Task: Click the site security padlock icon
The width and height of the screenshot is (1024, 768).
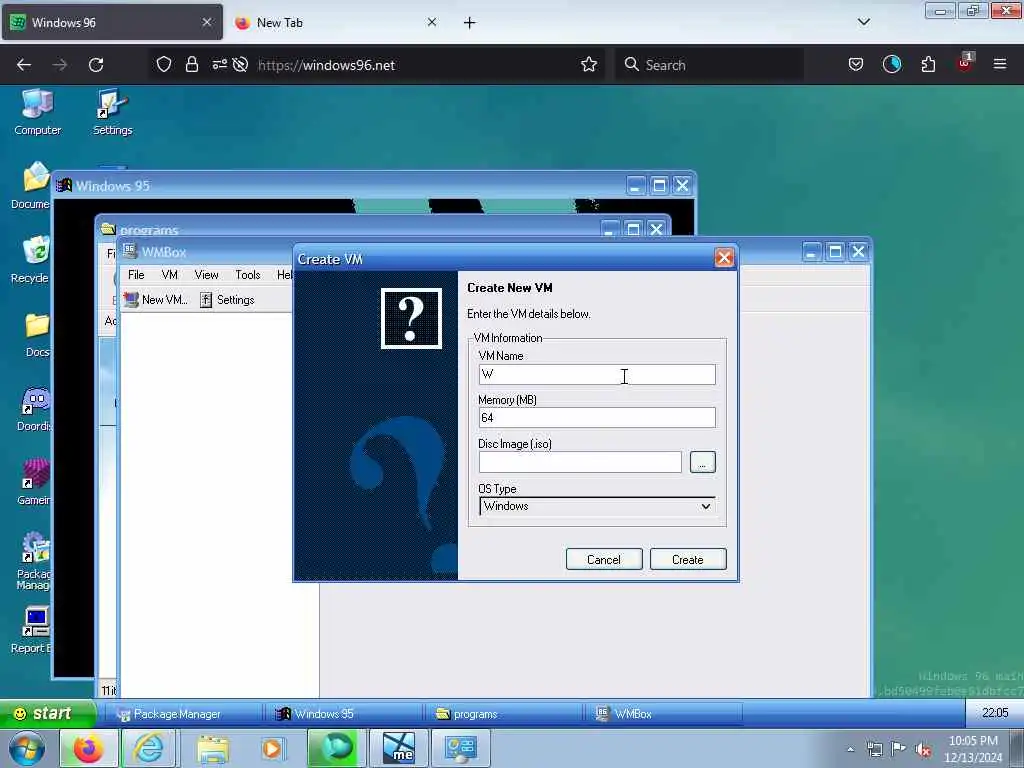Action: [x=191, y=65]
